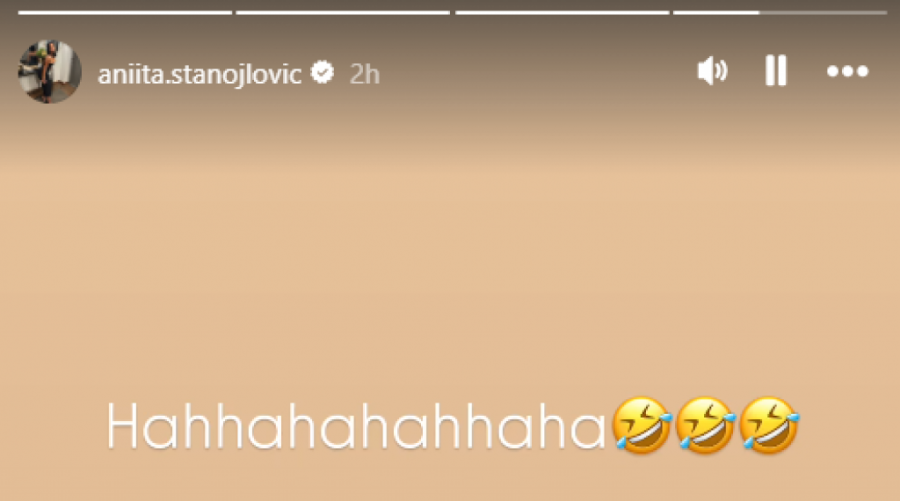Open the three-dots more options menu

click(847, 71)
